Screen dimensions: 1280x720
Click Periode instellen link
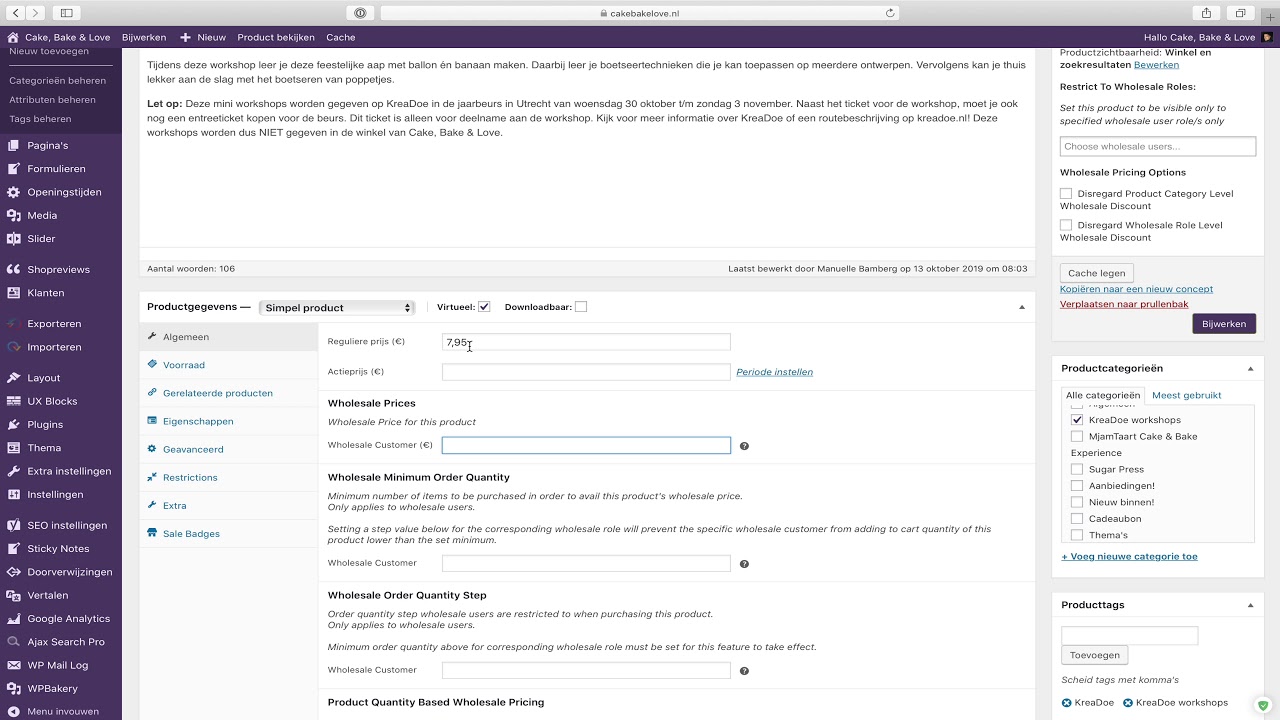point(774,372)
